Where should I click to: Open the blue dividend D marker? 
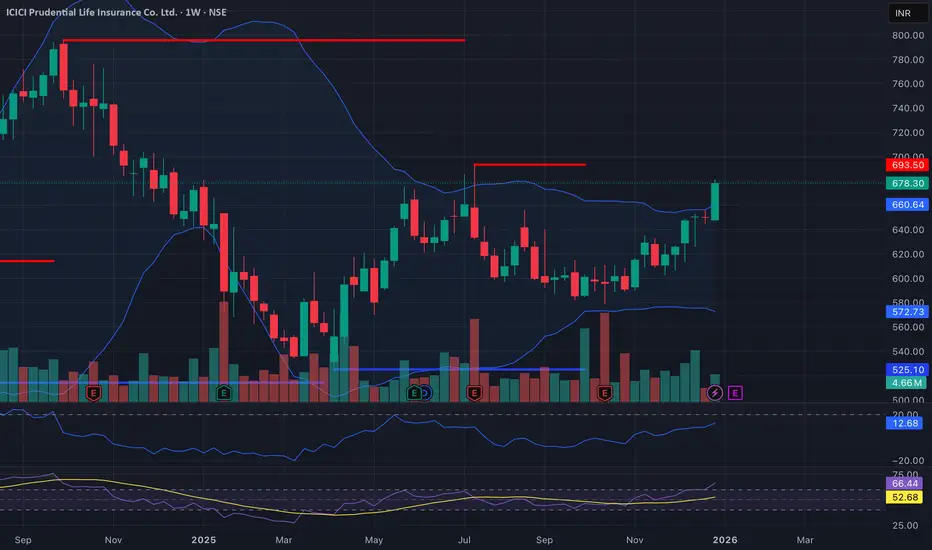click(x=426, y=392)
